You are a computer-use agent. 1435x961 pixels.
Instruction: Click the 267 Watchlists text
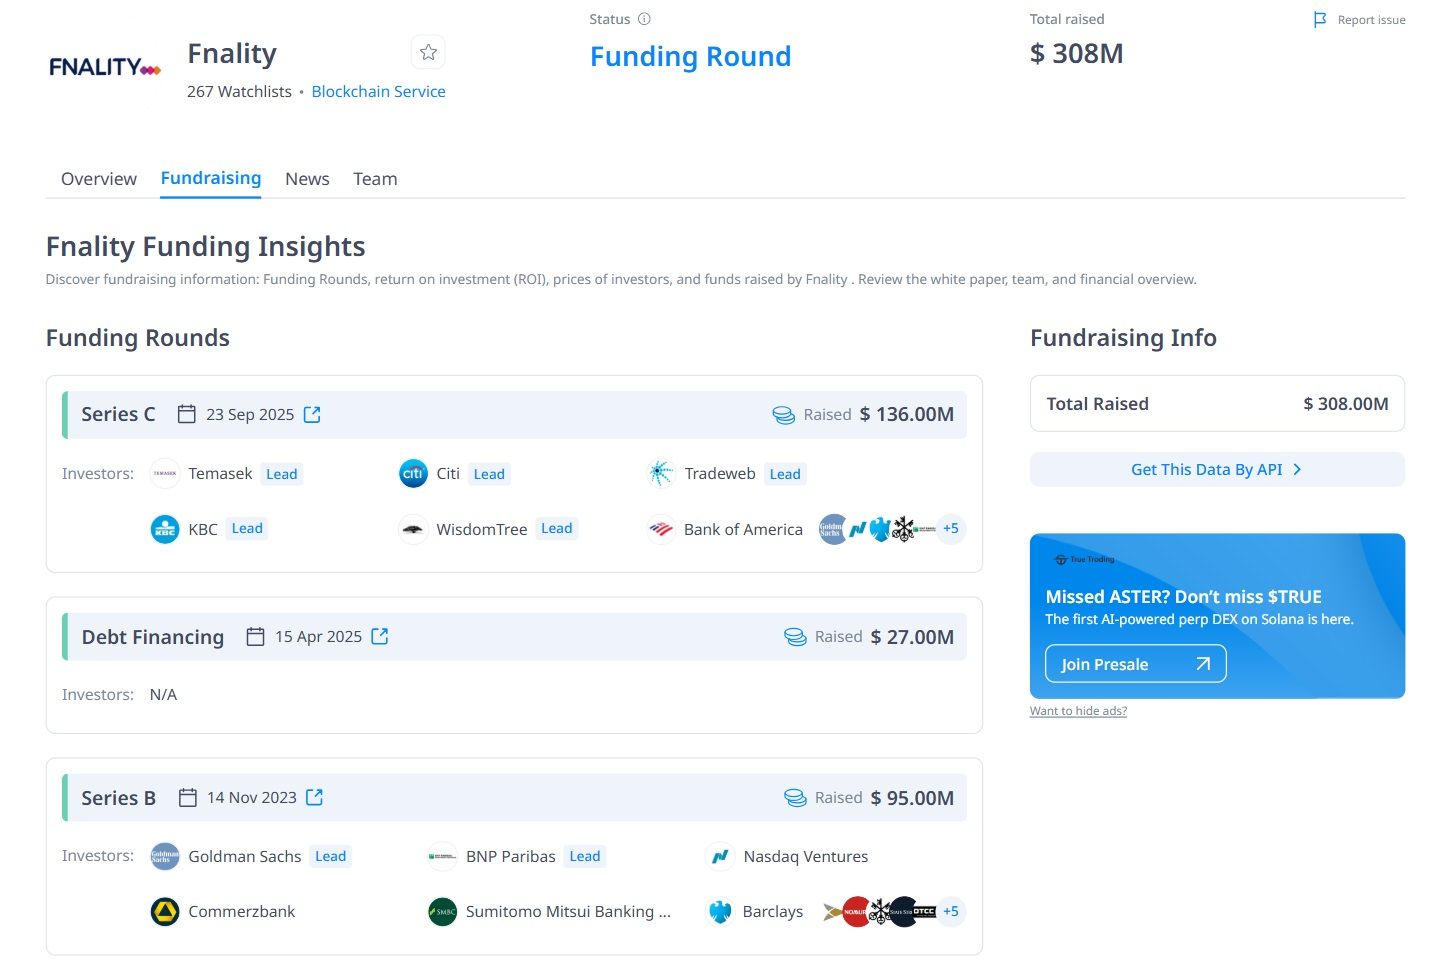pos(239,91)
